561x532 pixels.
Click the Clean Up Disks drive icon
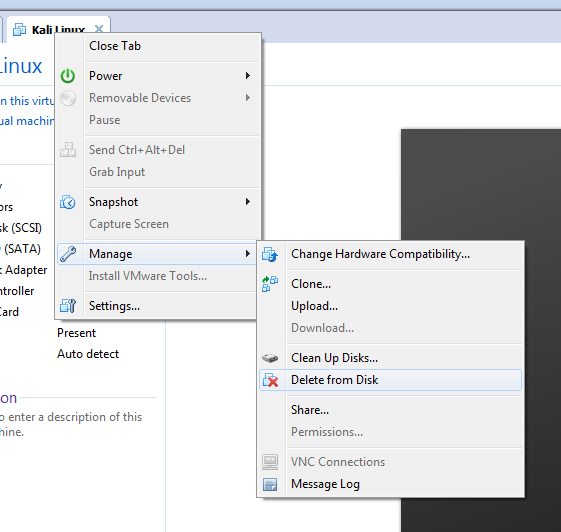pos(270,358)
